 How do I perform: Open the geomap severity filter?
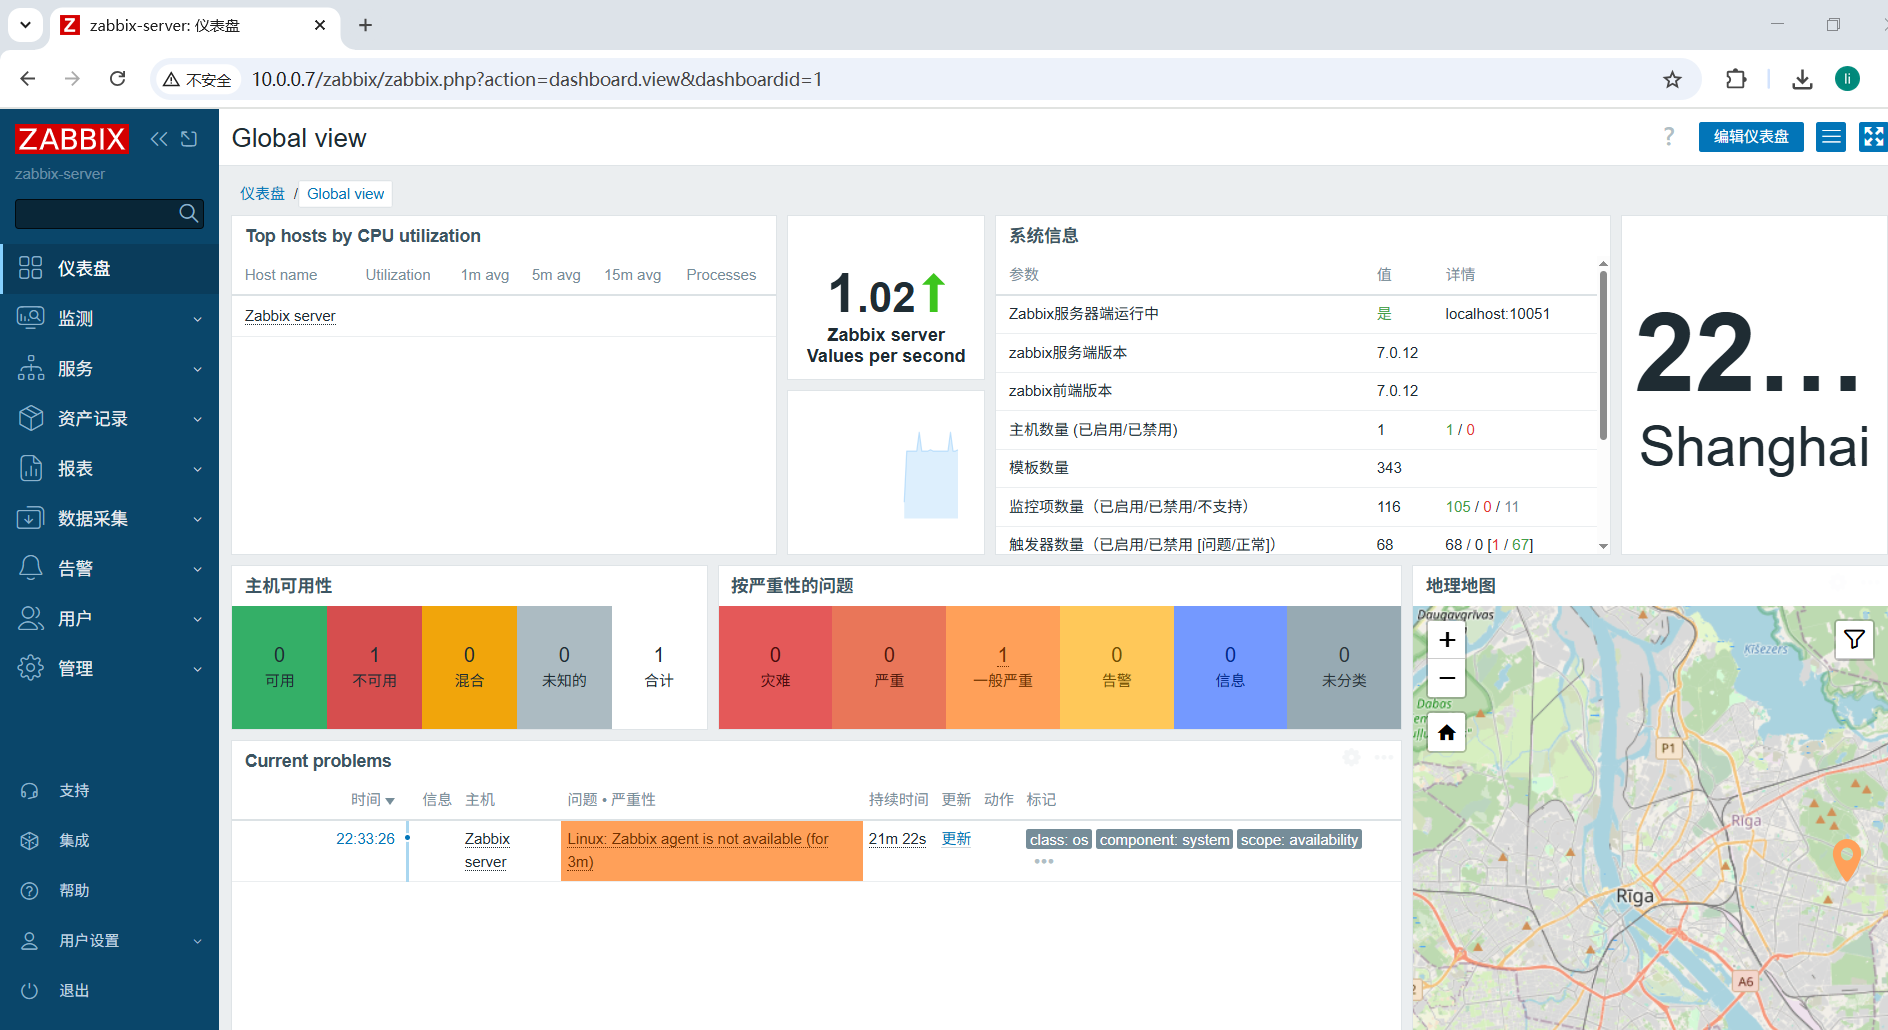pos(1854,640)
